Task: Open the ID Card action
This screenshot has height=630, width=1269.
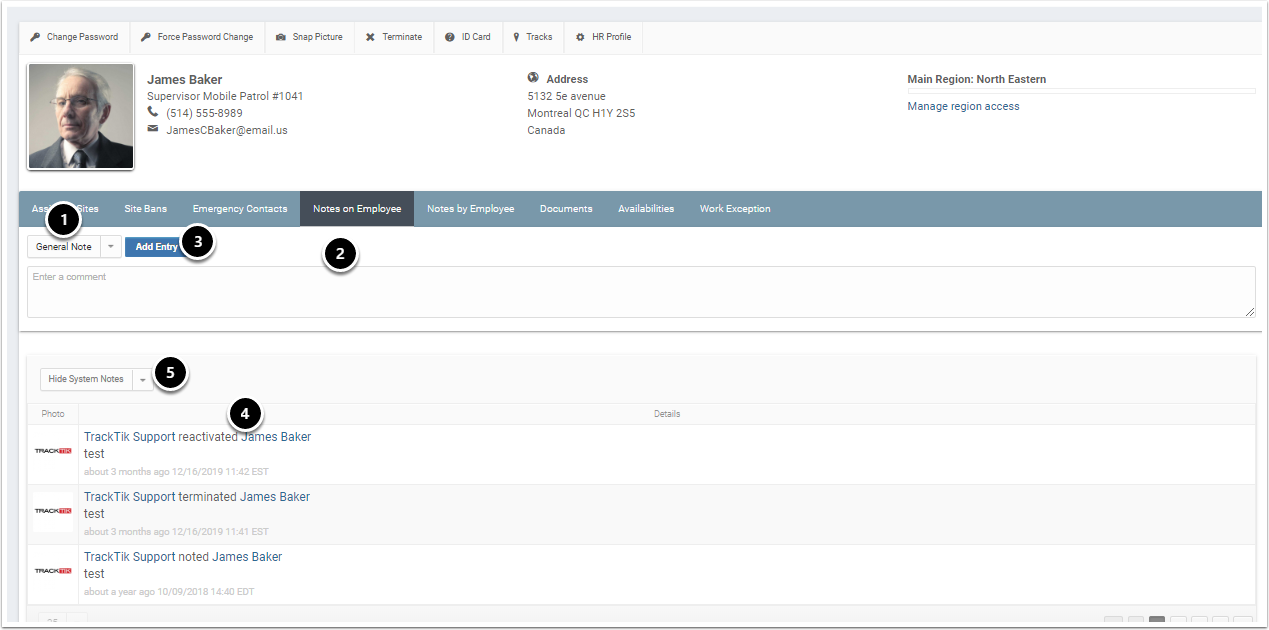Action: coord(468,37)
